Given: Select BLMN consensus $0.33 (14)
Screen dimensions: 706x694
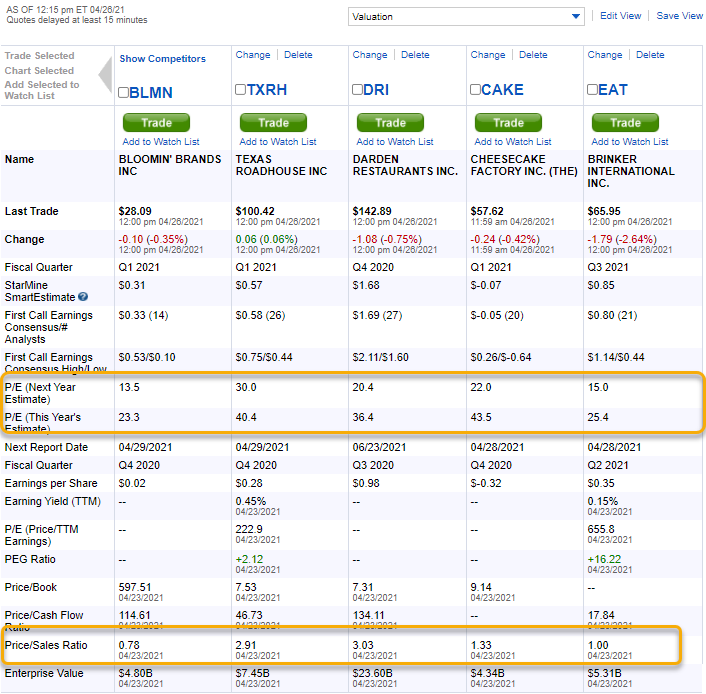Looking at the screenshot, I should 143,315.
